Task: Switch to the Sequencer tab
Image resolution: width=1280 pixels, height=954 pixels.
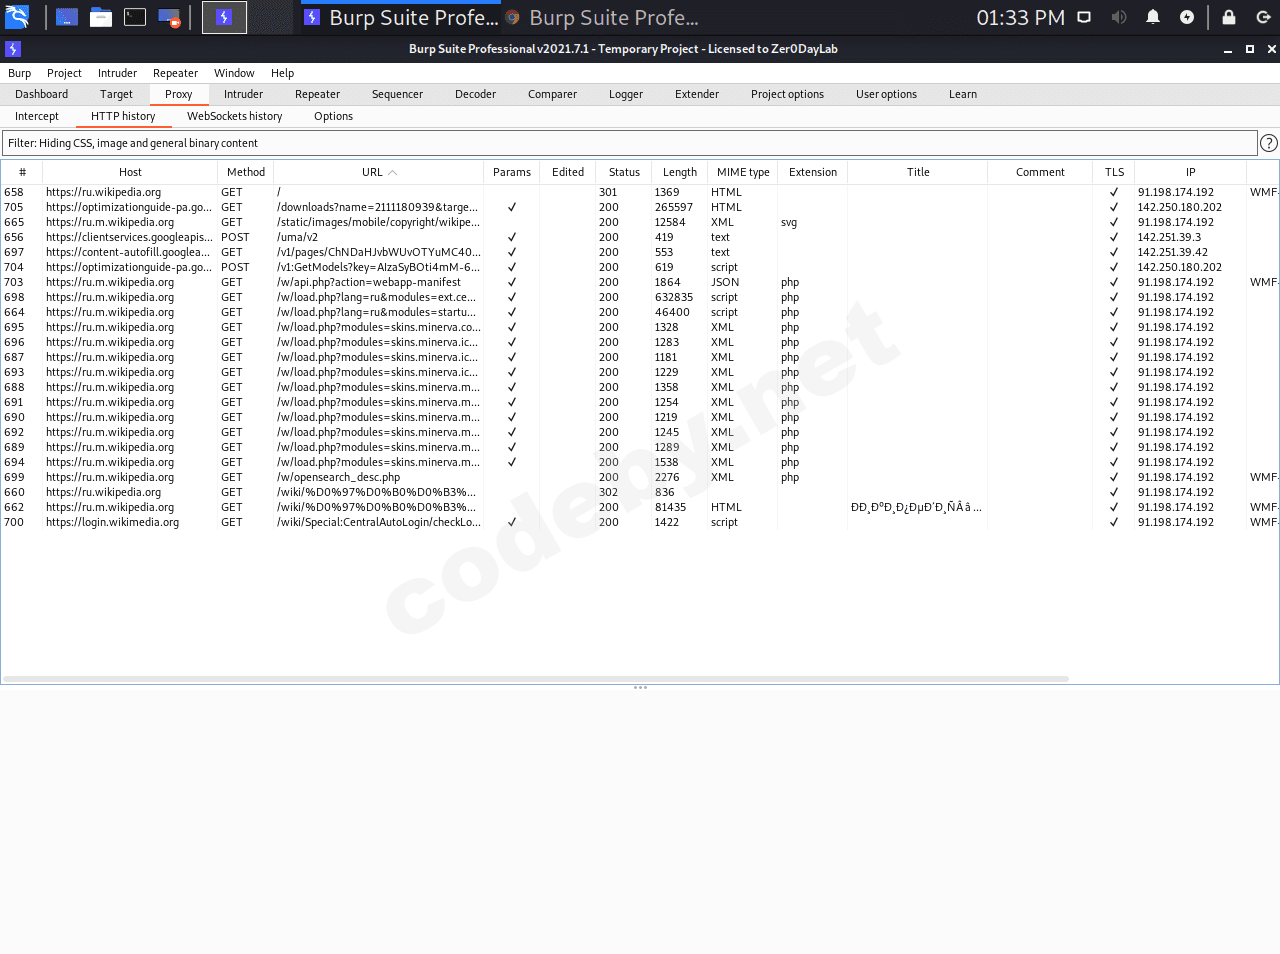Action: (x=397, y=94)
